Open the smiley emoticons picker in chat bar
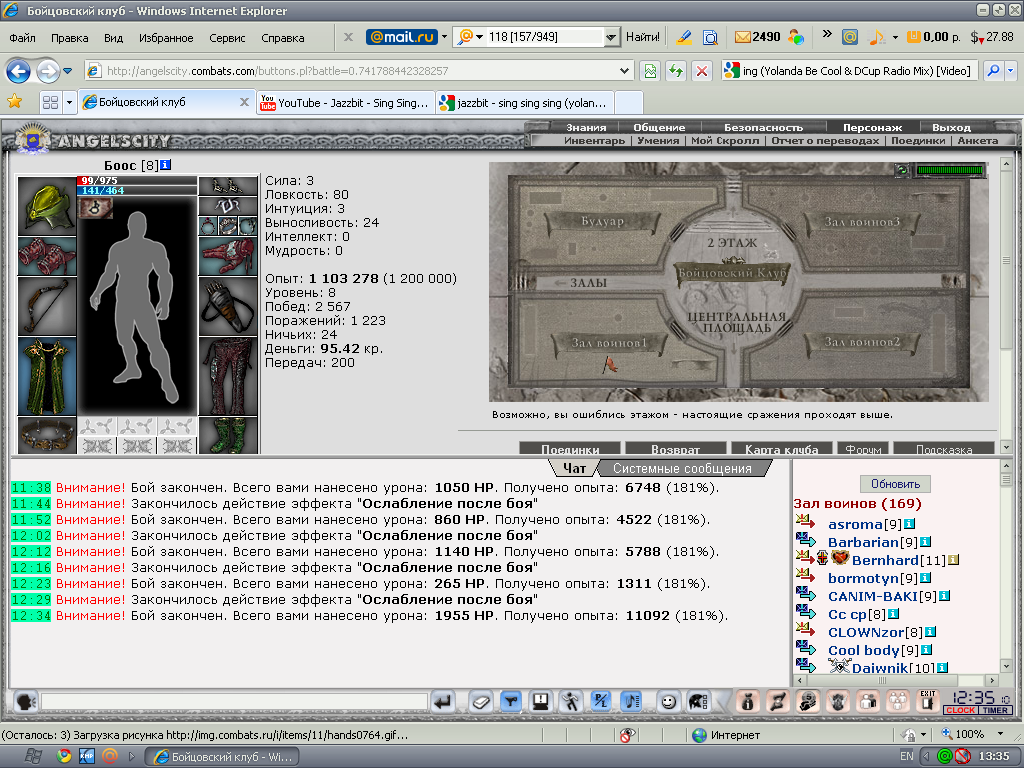 [668, 702]
